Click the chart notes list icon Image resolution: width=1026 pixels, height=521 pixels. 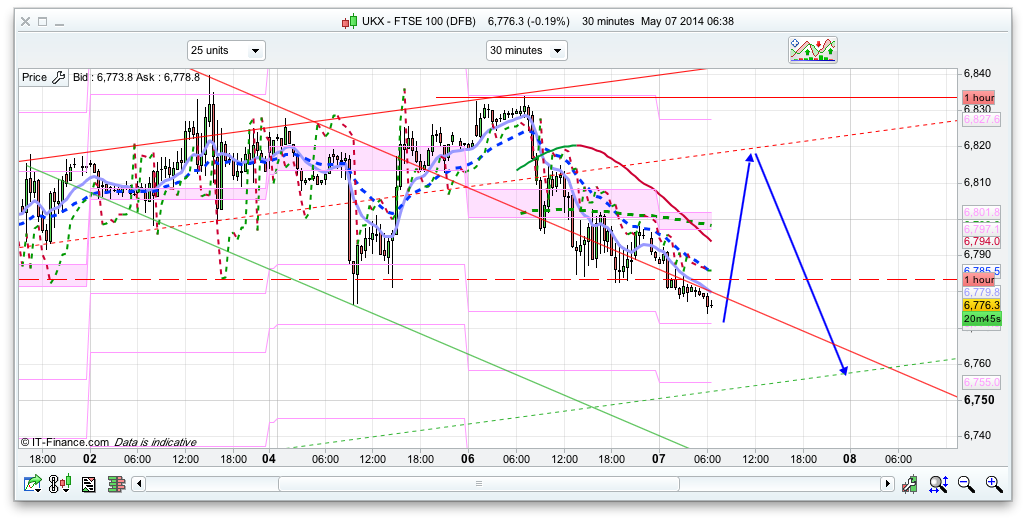coord(89,484)
